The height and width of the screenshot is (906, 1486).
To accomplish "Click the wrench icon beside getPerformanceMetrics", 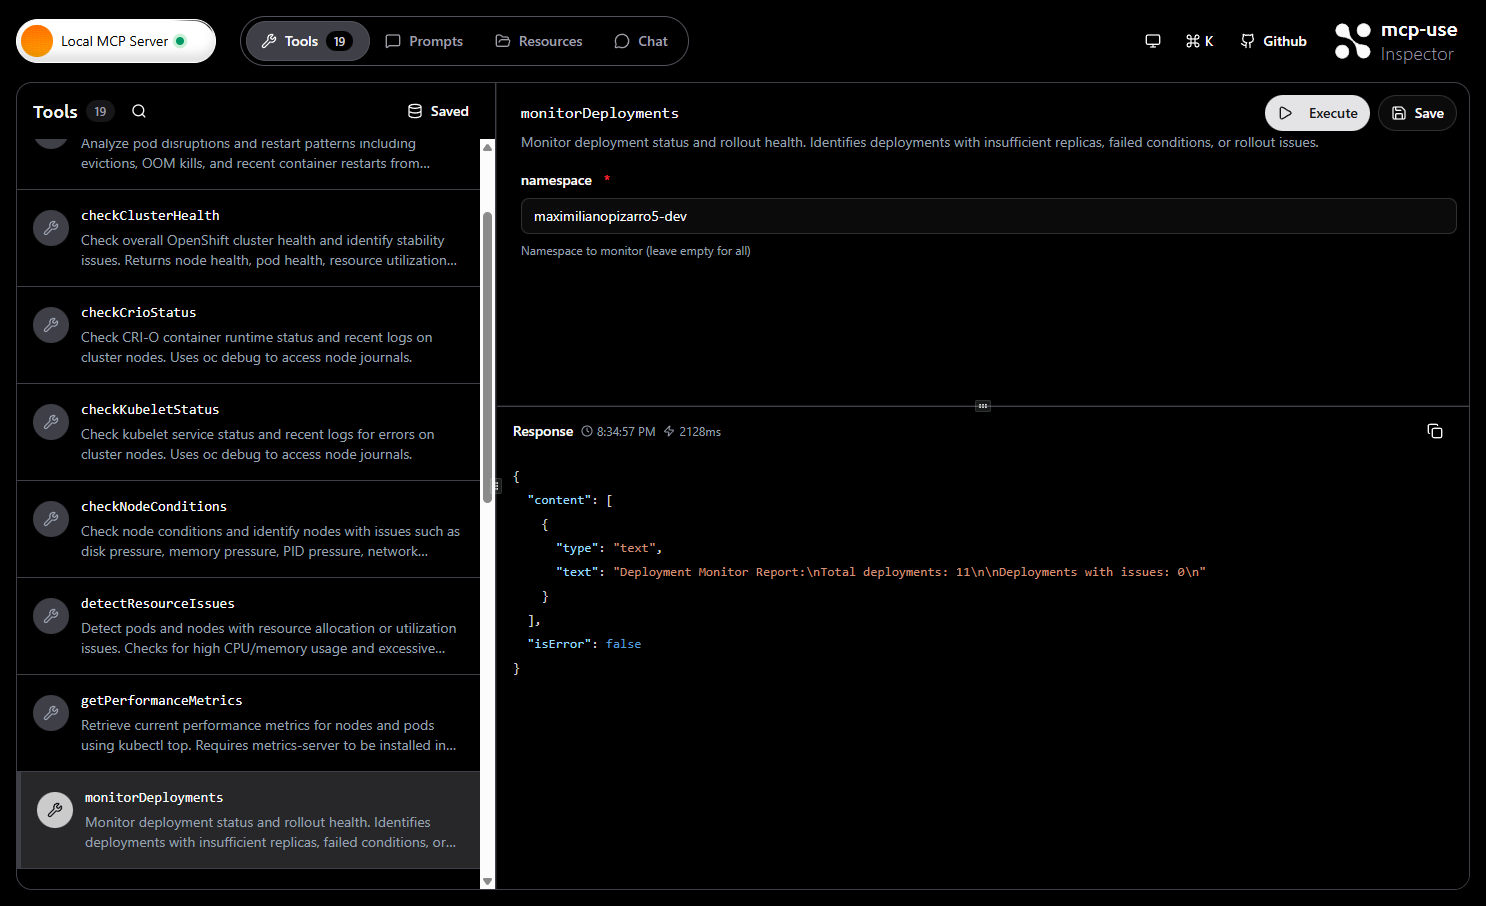I will click(x=51, y=712).
